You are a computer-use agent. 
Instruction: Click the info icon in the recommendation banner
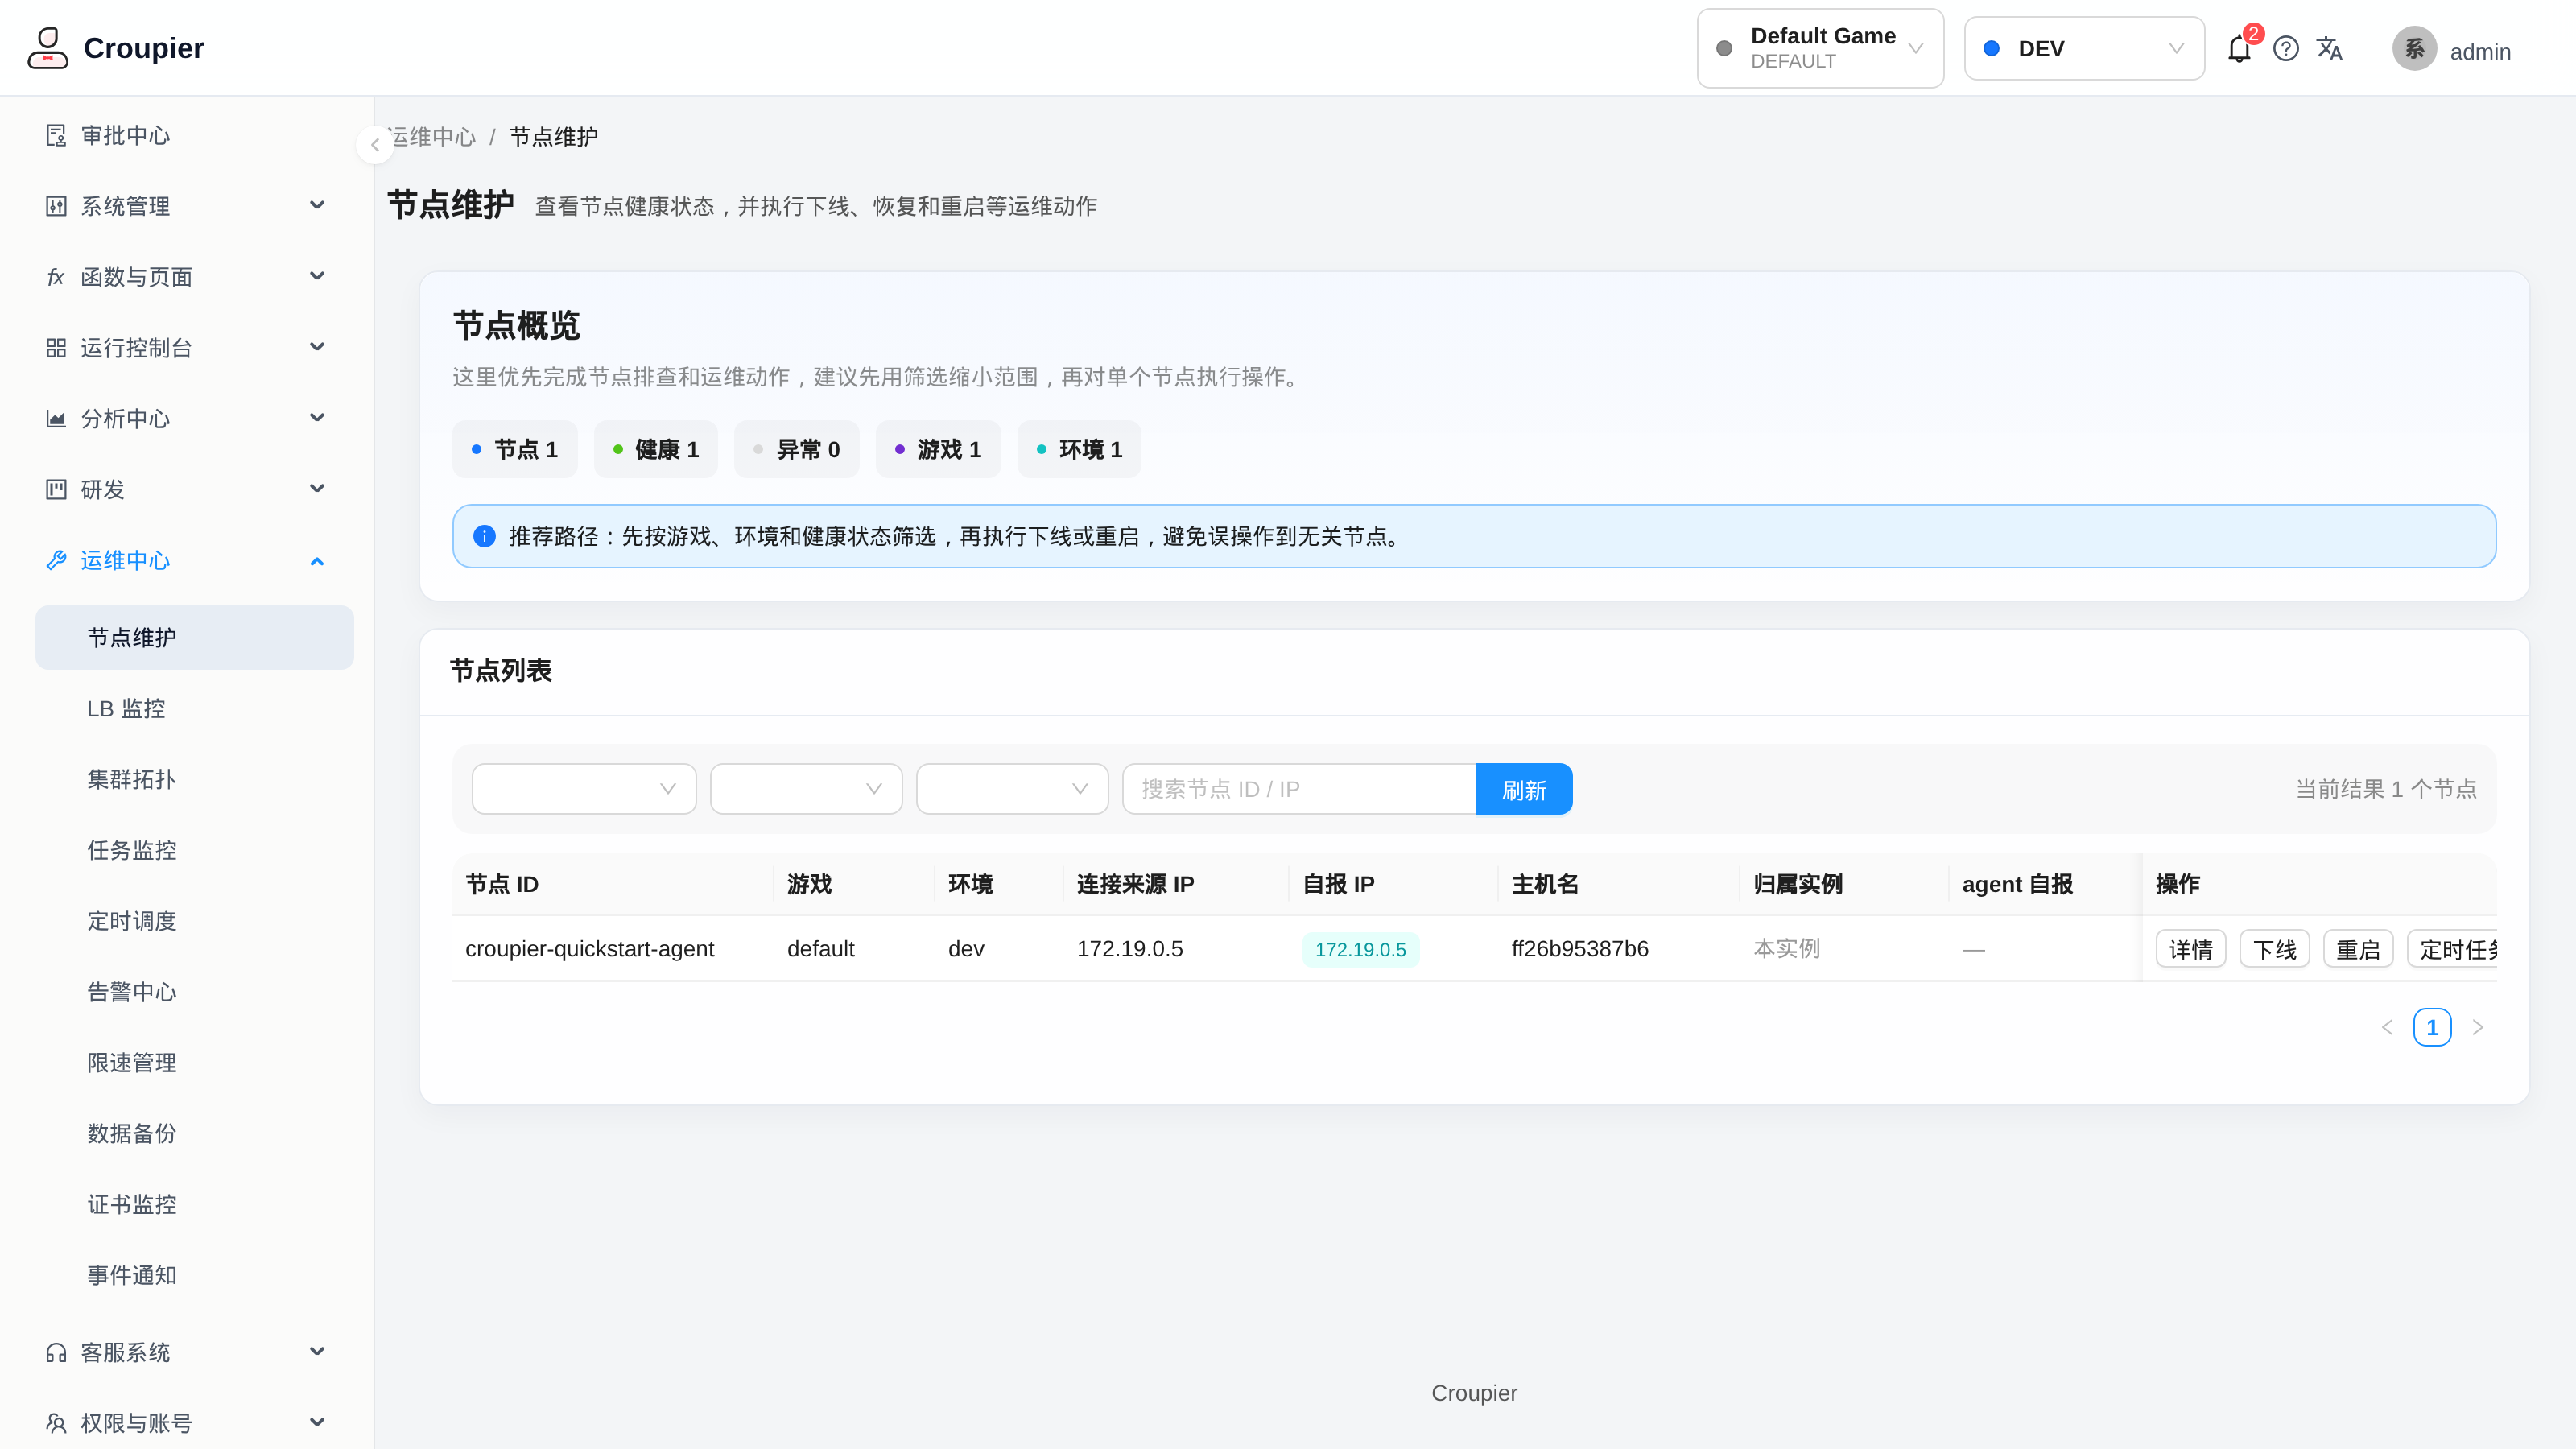coord(484,536)
